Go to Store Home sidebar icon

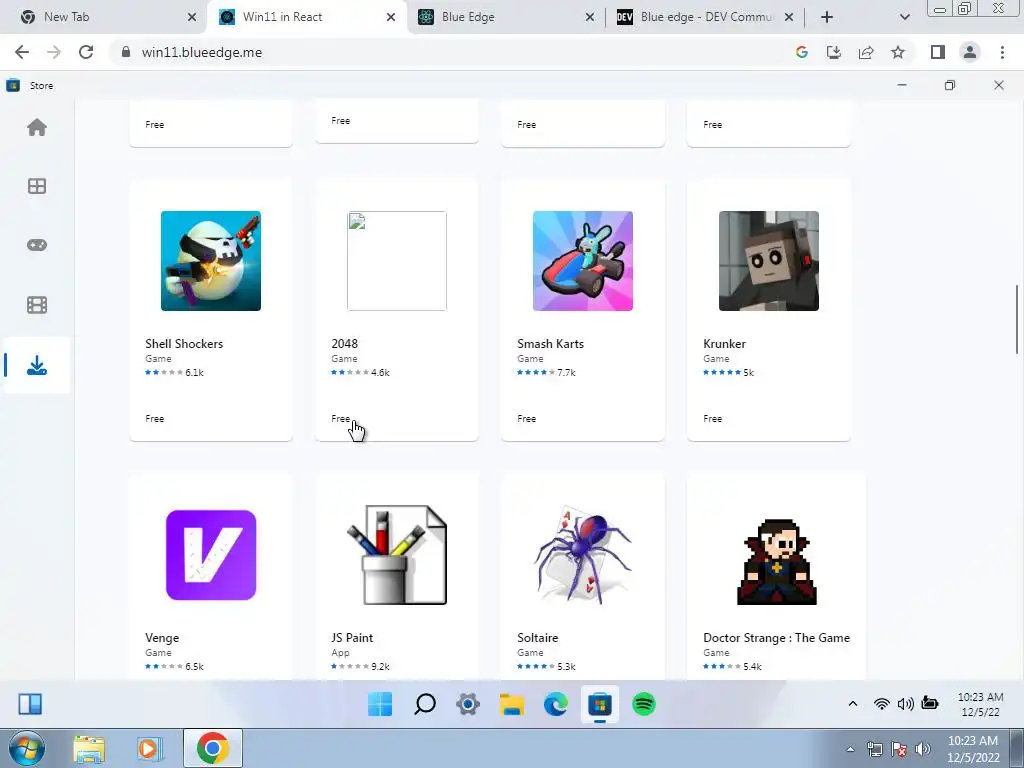point(37,127)
